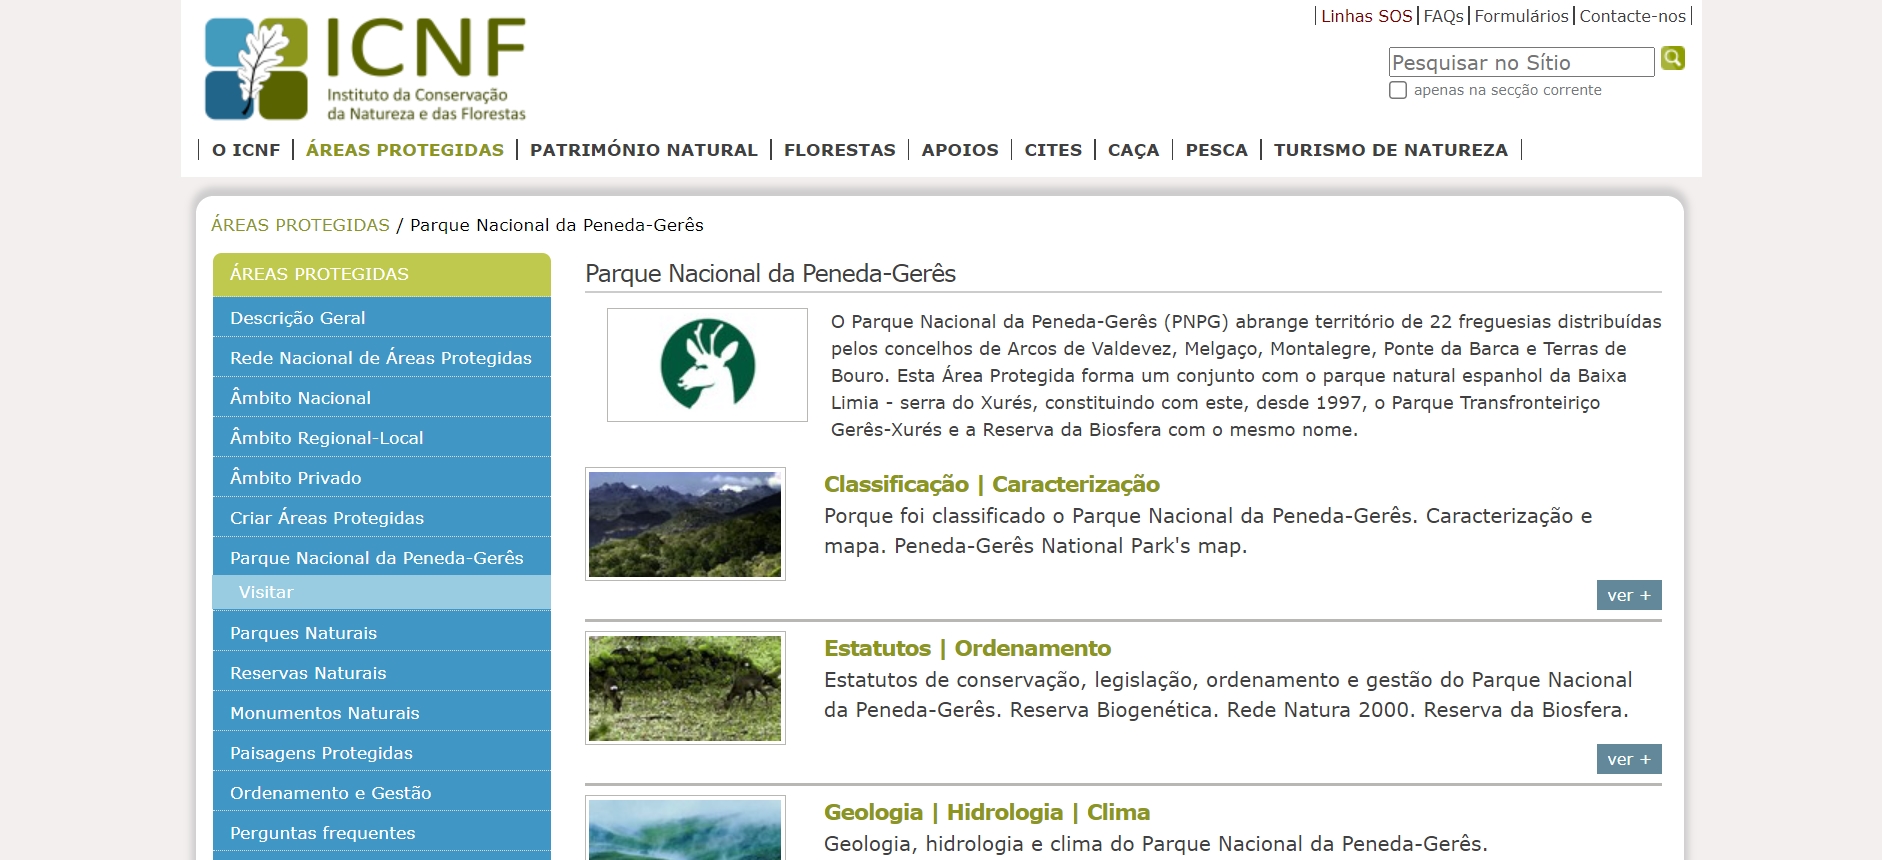Click 'ver +' under Estatutos section
The height and width of the screenshot is (860, 1882).
1629,759
